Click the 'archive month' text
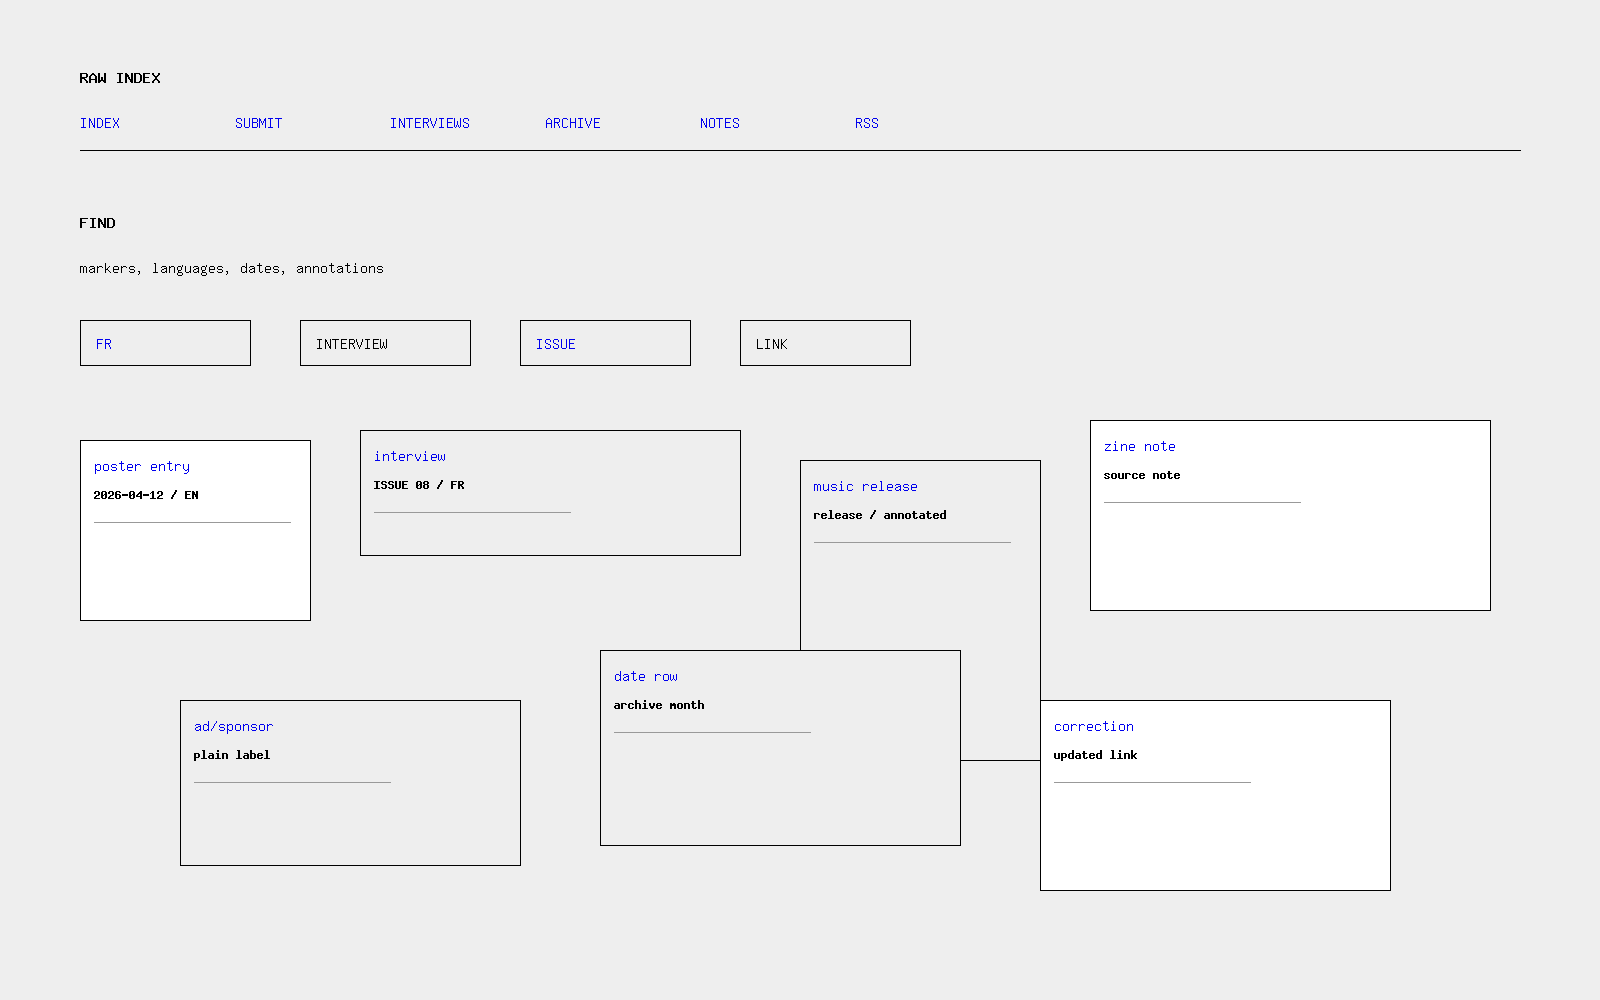 pos(659,705)
